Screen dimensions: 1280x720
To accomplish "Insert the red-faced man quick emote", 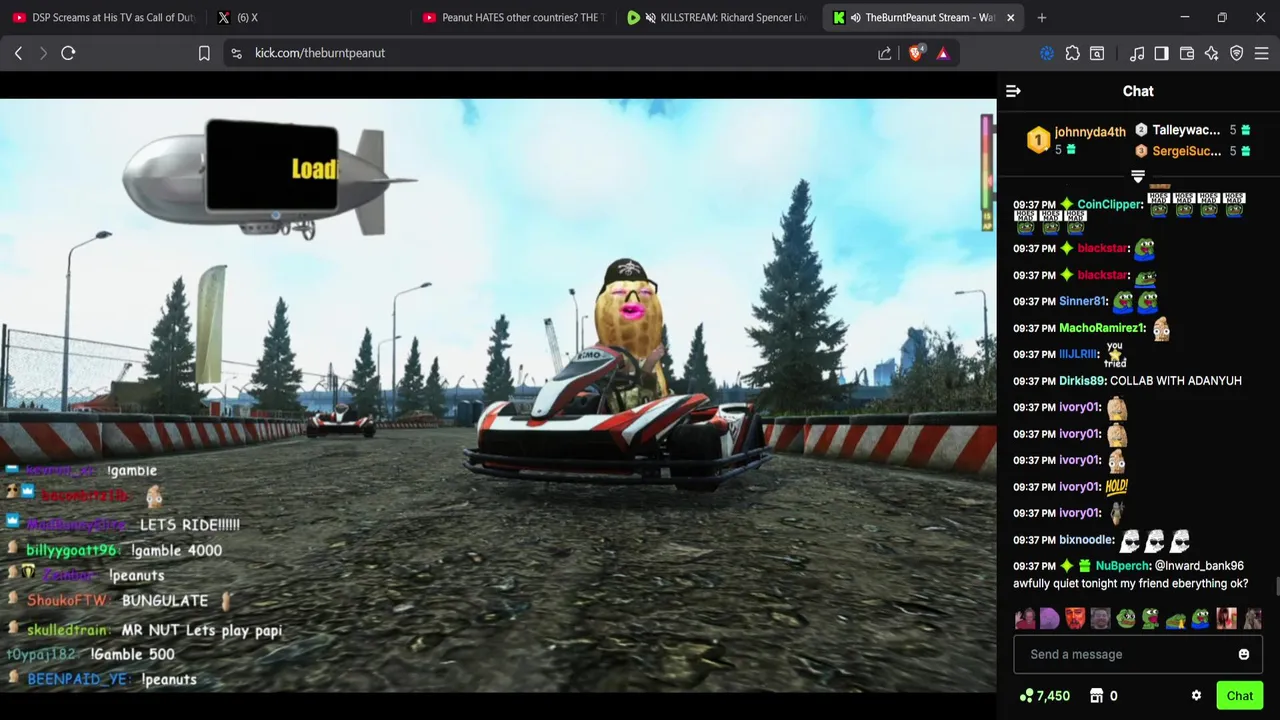I will click(1075, 619).
